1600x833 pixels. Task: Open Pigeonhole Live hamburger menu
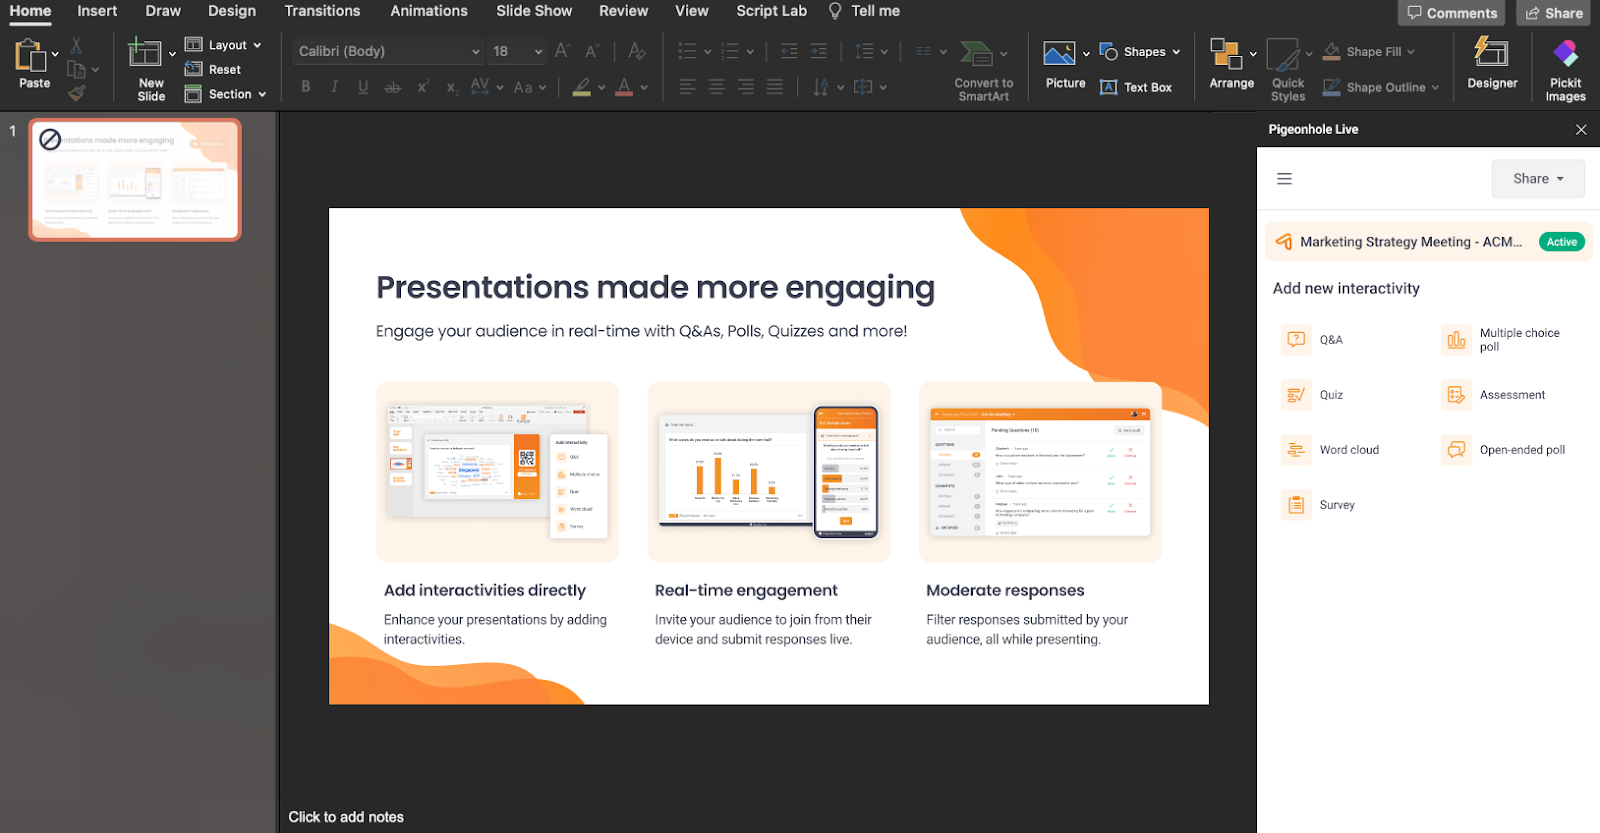(x=1284, y=179)
